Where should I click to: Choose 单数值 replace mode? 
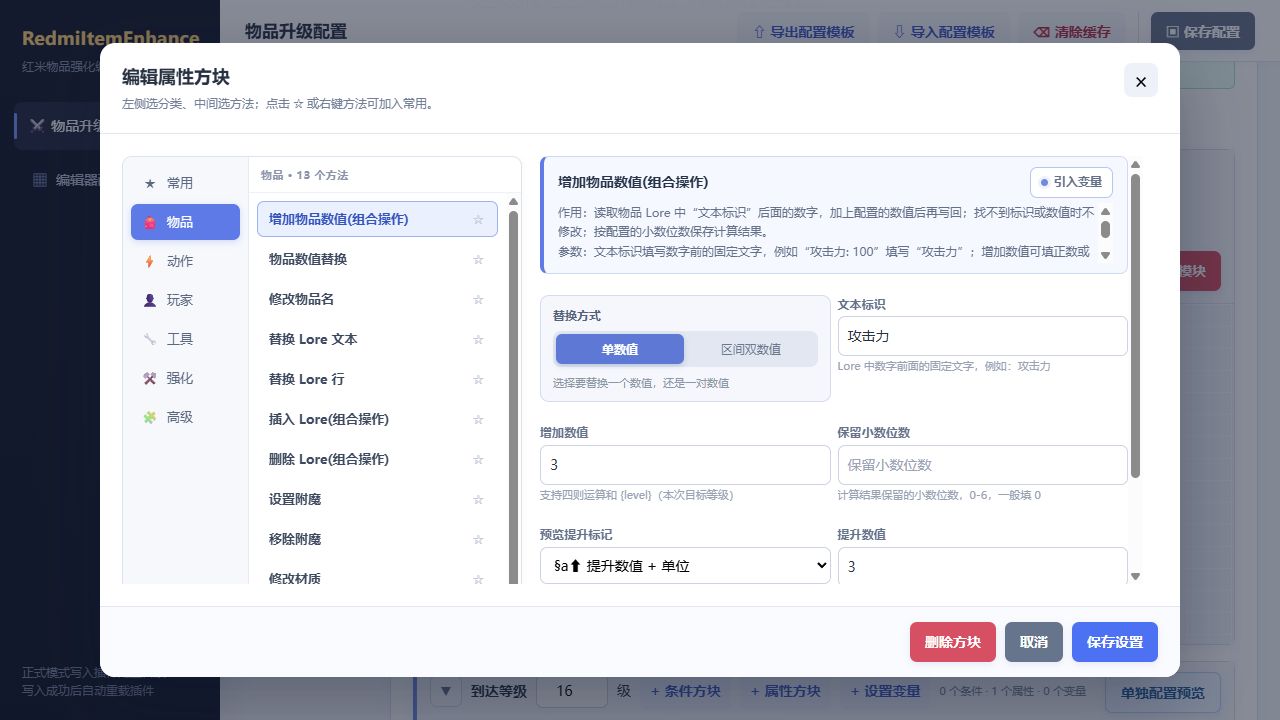pyautogui.click(x=620, y=349)
